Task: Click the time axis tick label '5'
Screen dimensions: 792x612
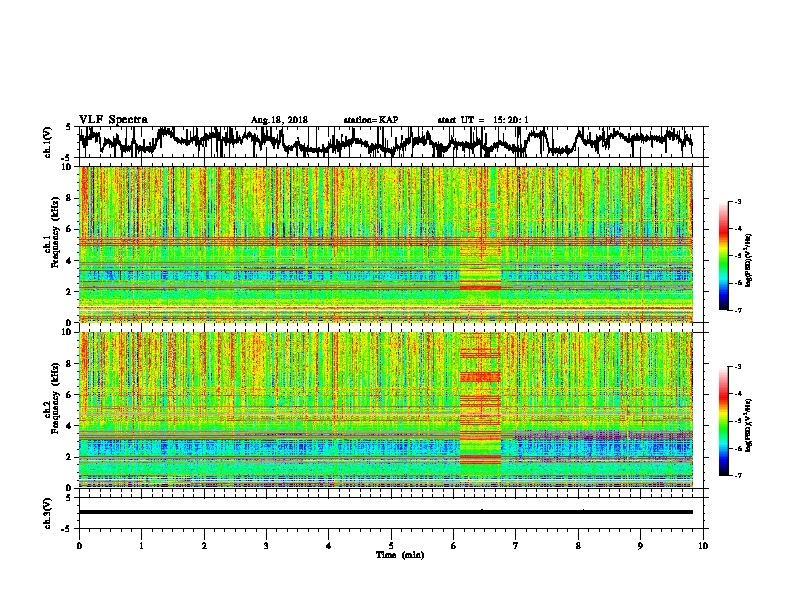Action: click(391, 546)
